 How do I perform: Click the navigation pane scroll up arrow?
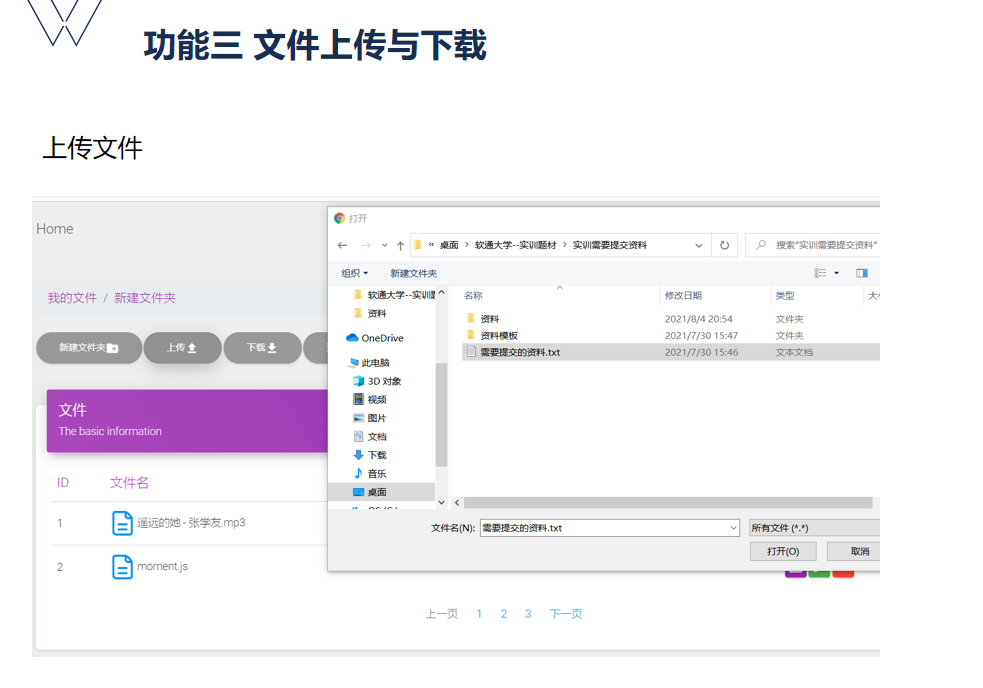tap(441, 292)
